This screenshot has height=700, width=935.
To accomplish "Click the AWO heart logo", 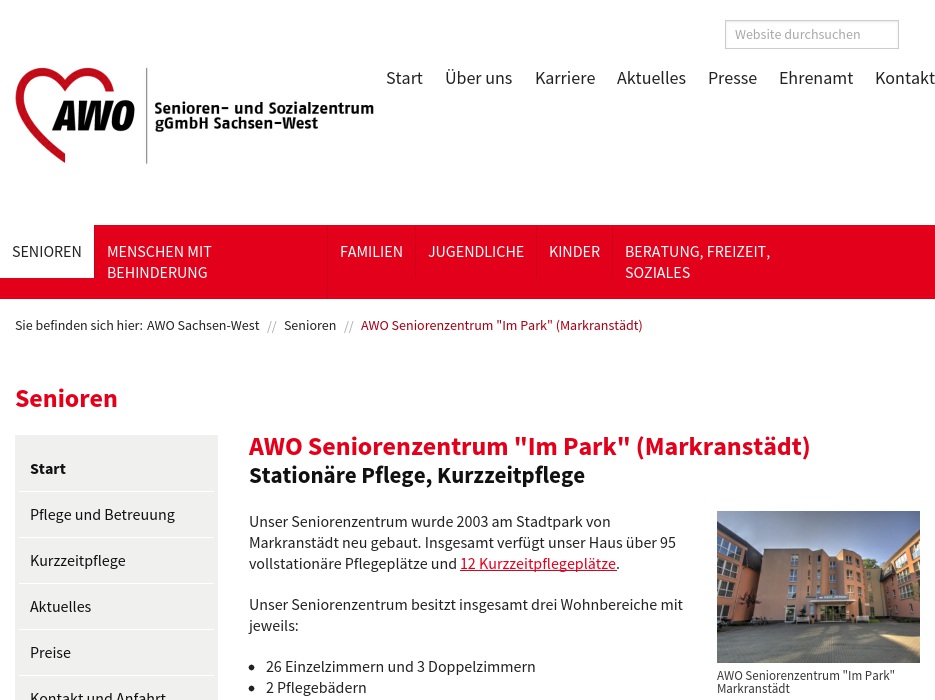I will point(75,114).
